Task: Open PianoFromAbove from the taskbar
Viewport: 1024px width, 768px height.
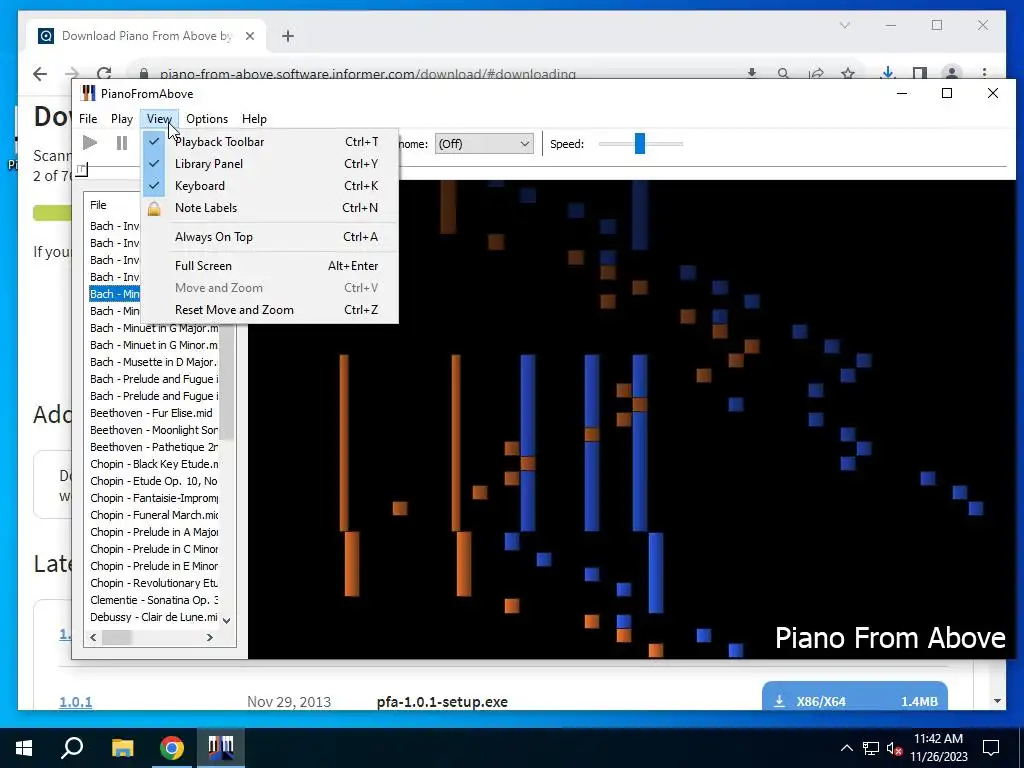Action: pyautogui.click(x=221, y=747)
